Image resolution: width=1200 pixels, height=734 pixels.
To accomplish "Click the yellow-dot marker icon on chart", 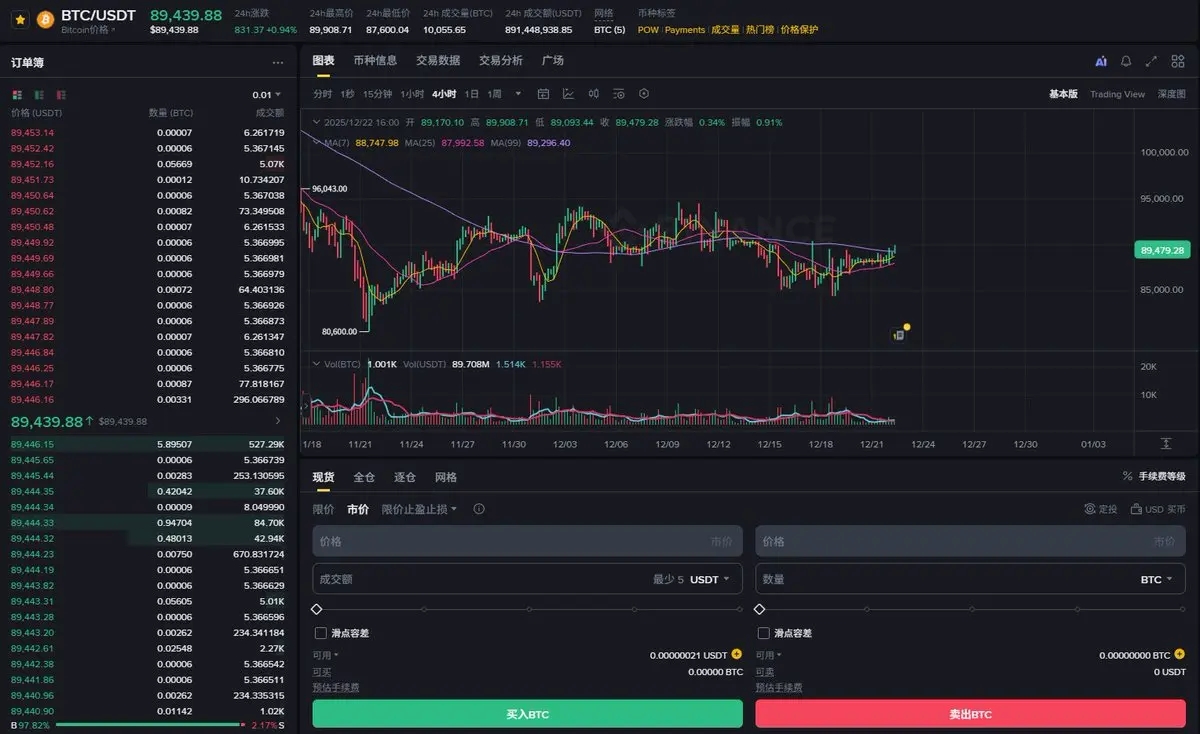I will (x=900, y=333).
